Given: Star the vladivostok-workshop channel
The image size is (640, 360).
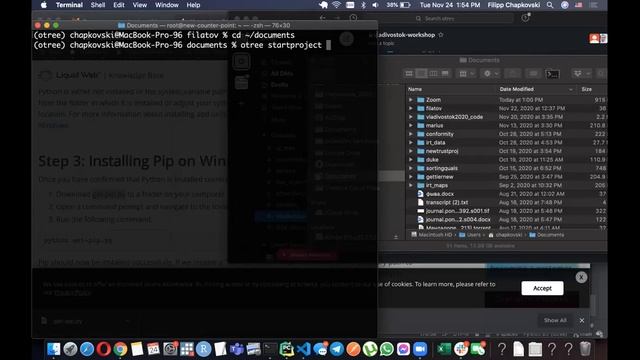Looking at the screenshot, I should 441,35.
